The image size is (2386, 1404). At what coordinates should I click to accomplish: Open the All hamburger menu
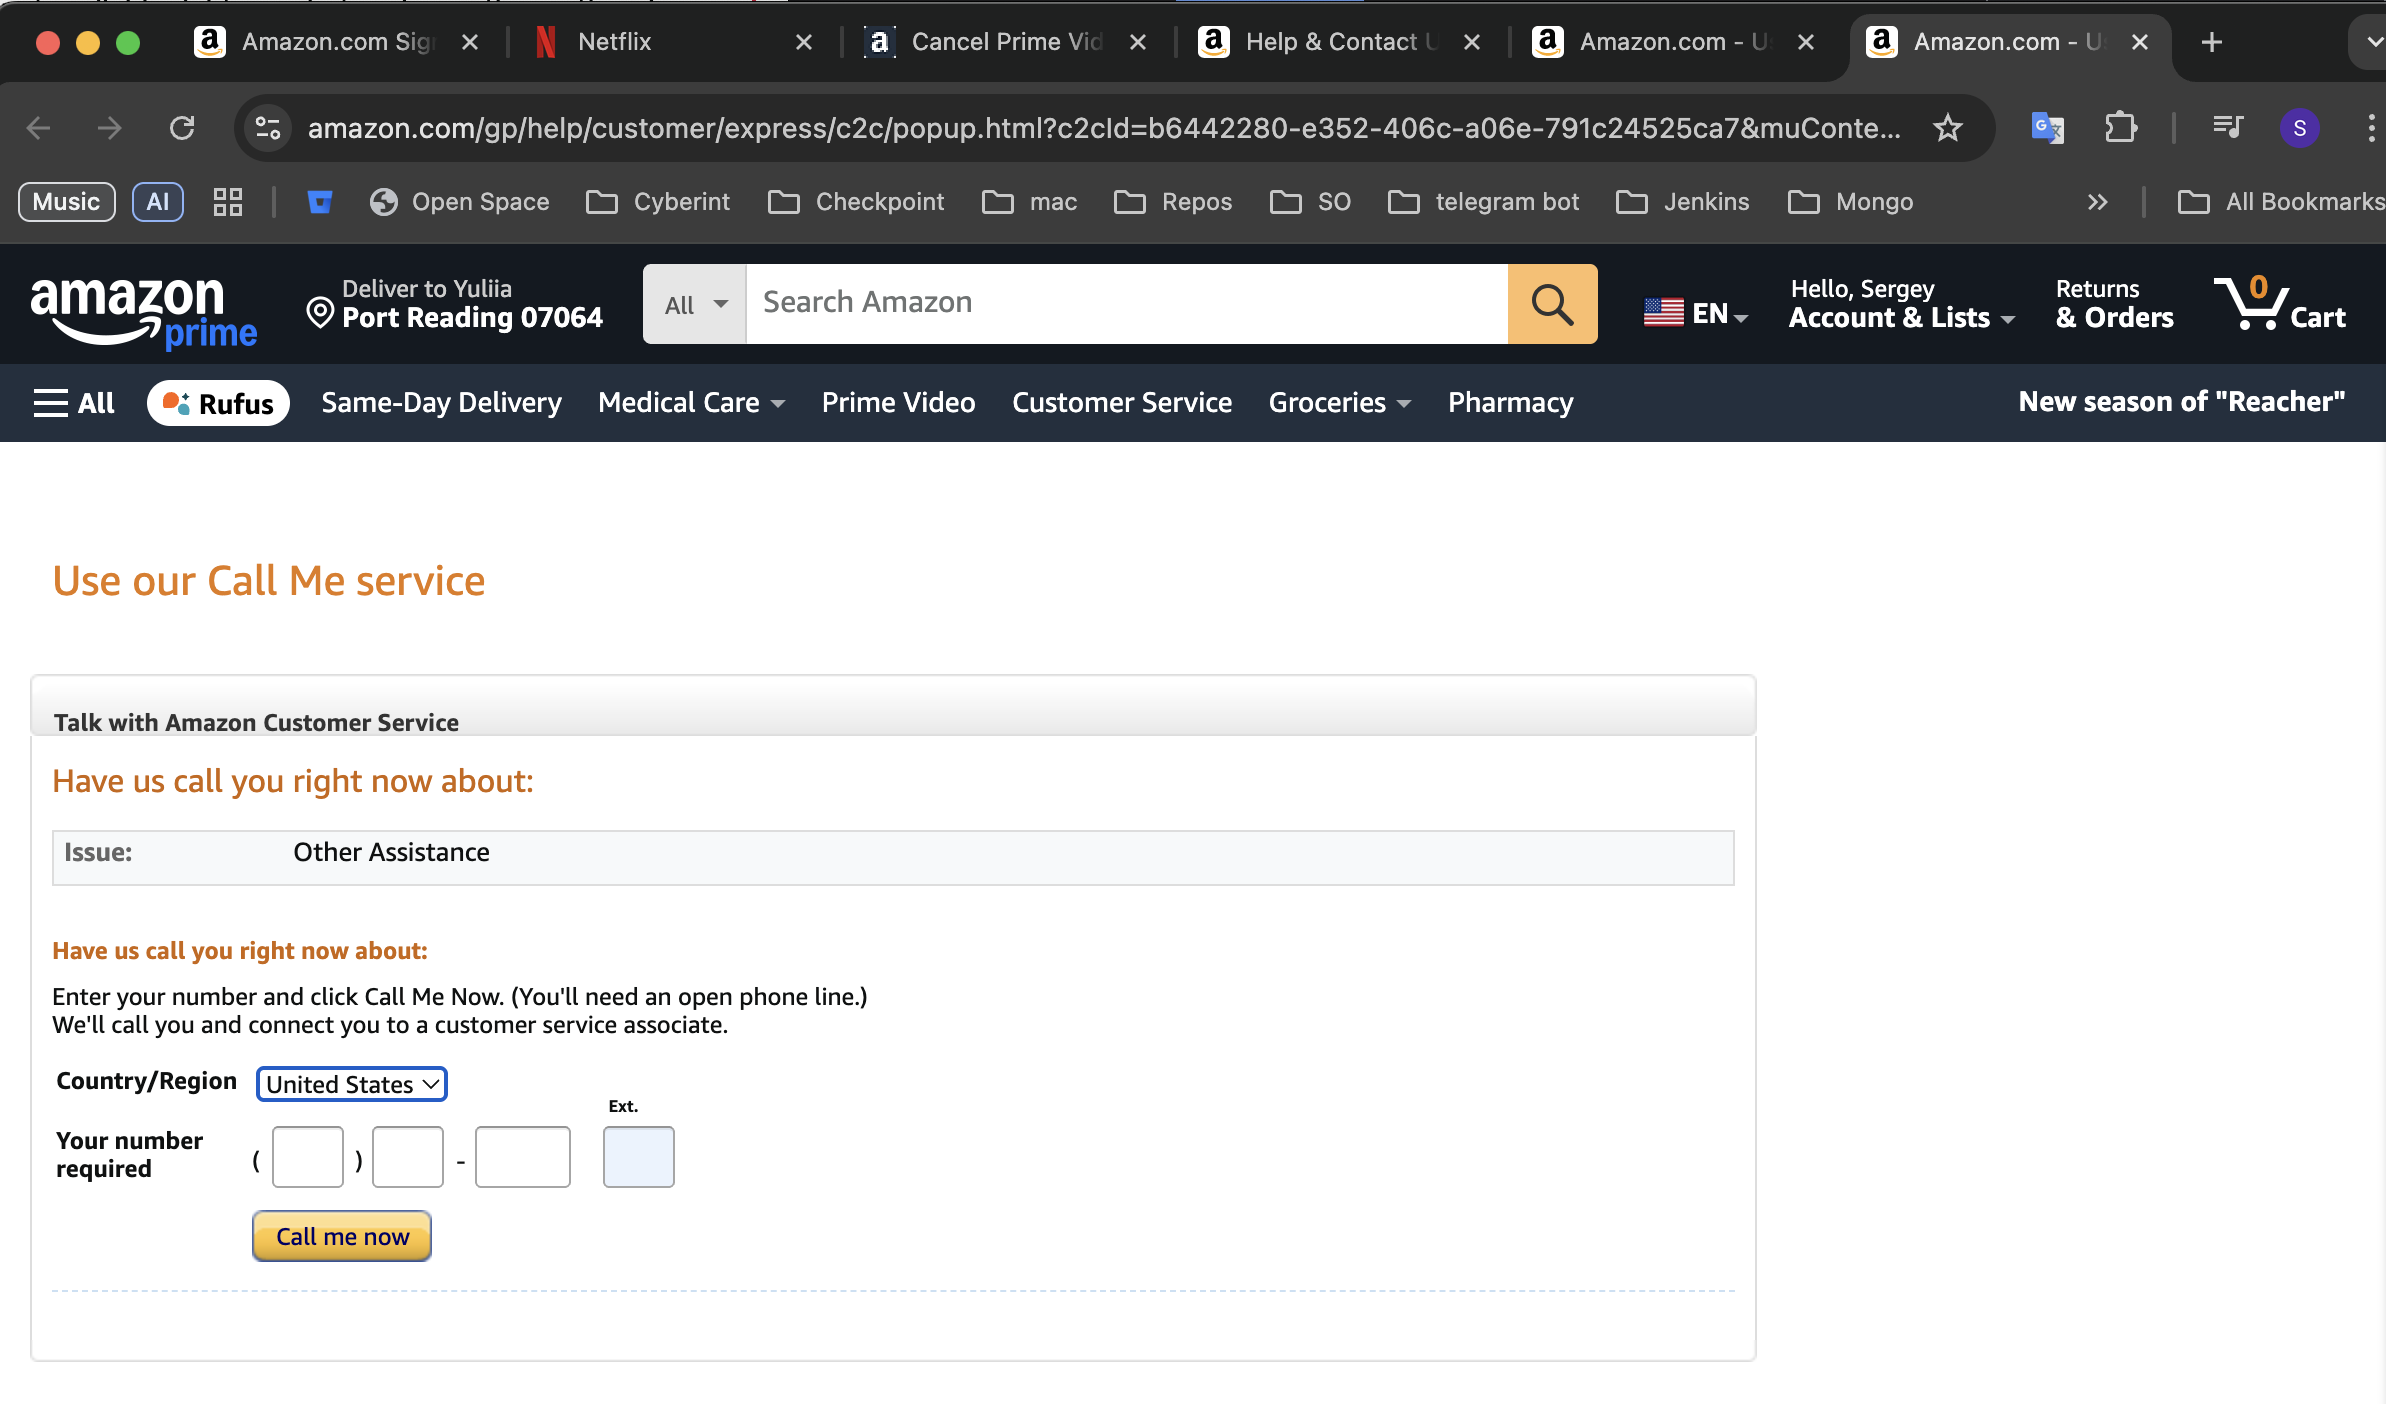tap(74, 403)
